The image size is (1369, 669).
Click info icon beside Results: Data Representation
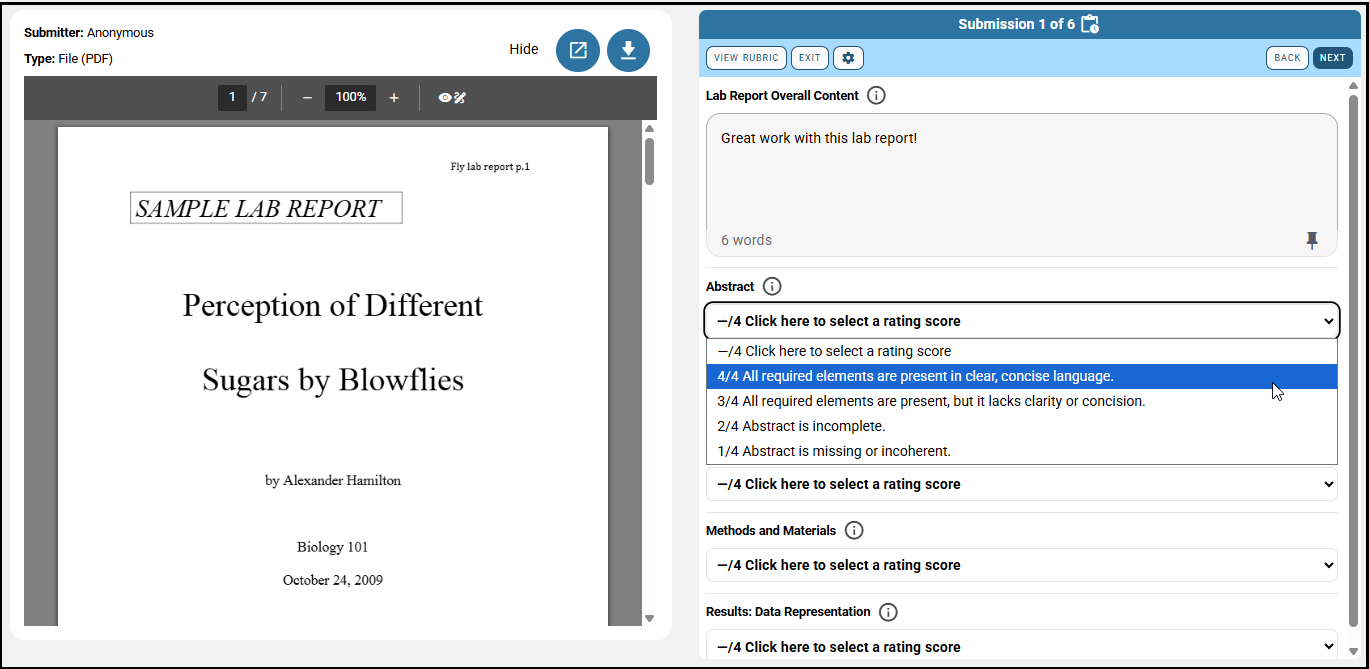pyautogui.click(x=888, y=612)
